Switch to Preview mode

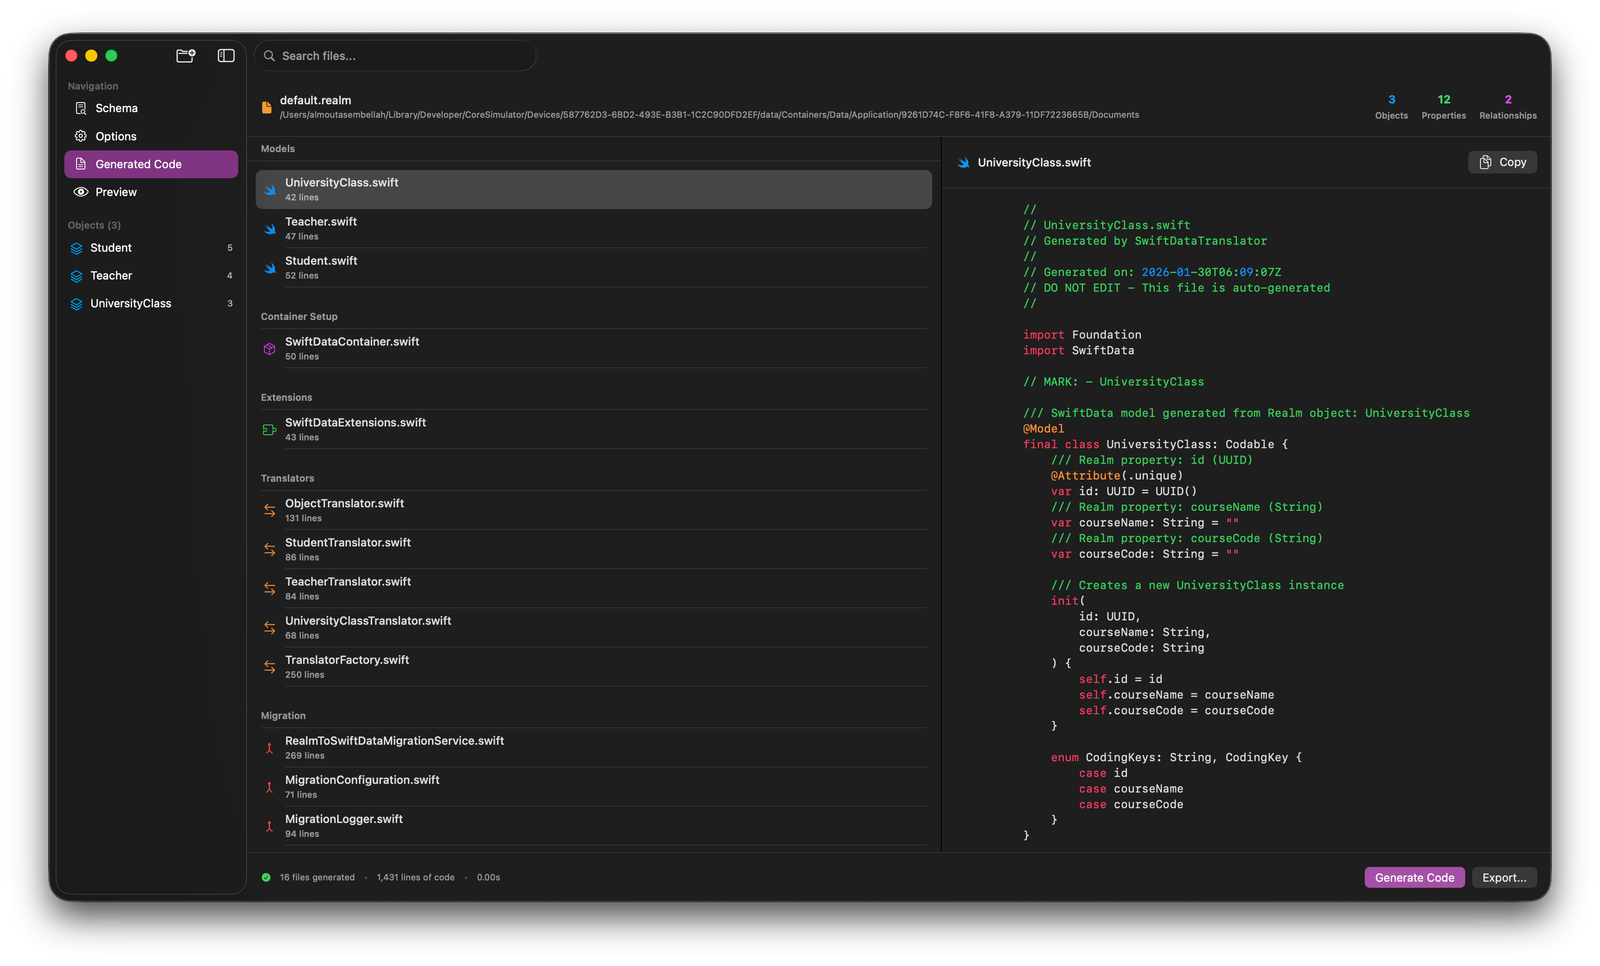pyautogui.click(x=115, y=191)
